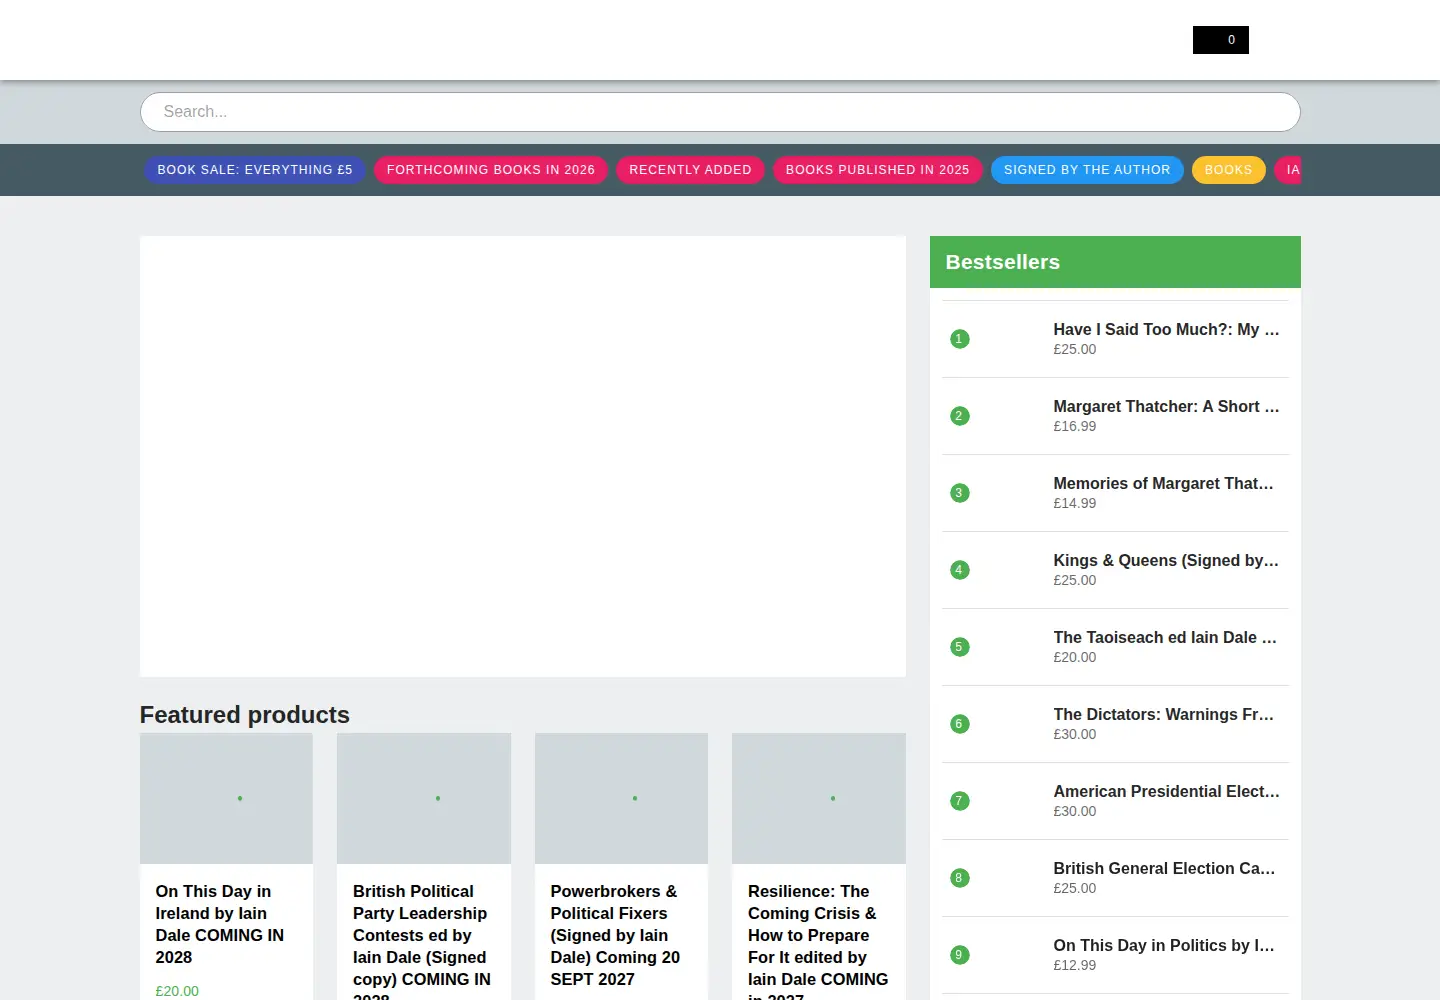The height and width of the screenshot is (1000, 1440).
Task: Open the Book Sale: Everything £5 category
Action: pos(255,170)
